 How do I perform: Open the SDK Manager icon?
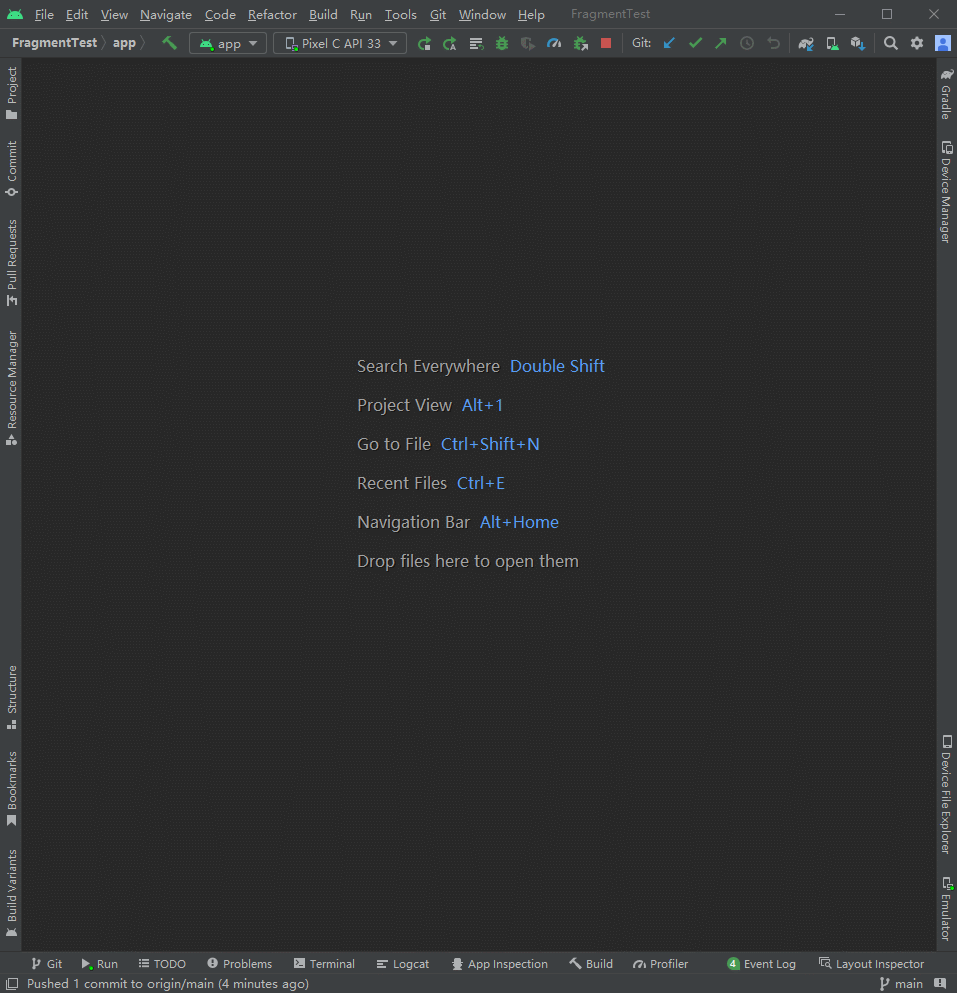coord(858,43)
